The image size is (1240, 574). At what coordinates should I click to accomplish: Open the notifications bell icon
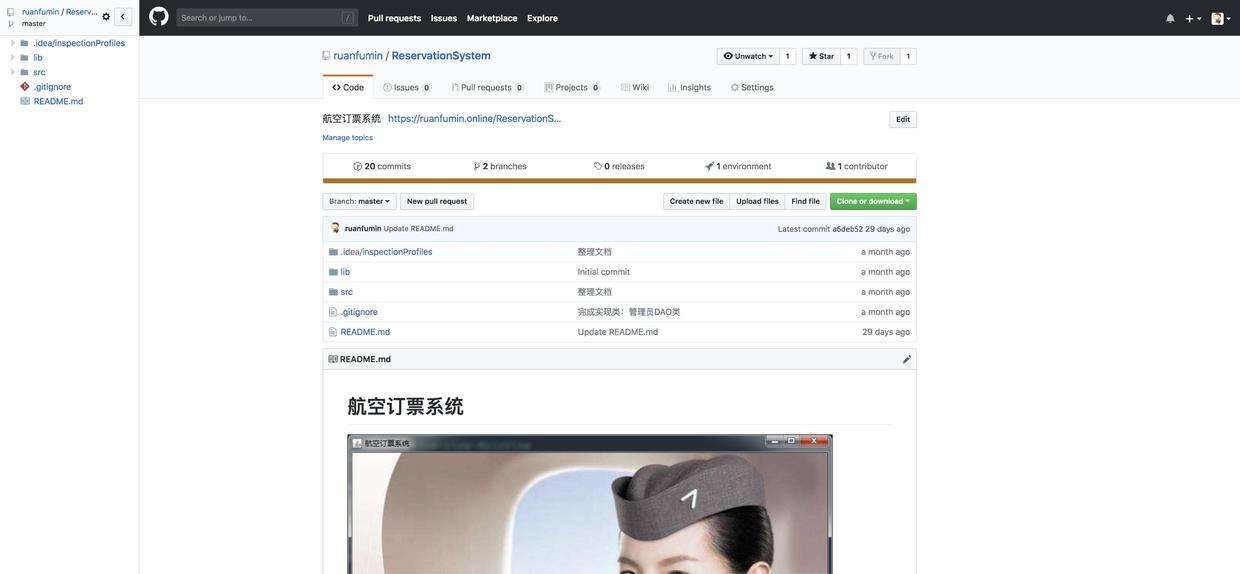pos(1170,18)
